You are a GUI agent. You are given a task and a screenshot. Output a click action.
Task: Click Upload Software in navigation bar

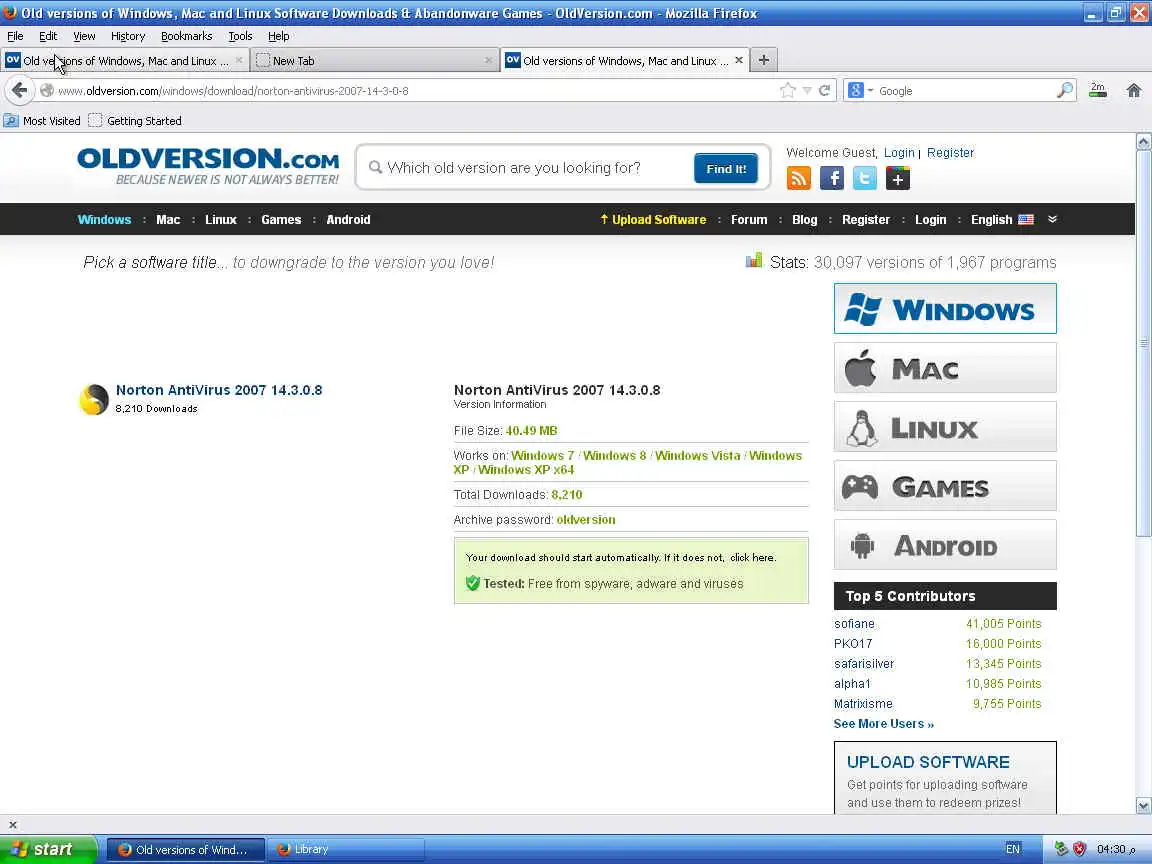(x=653, y=220)
